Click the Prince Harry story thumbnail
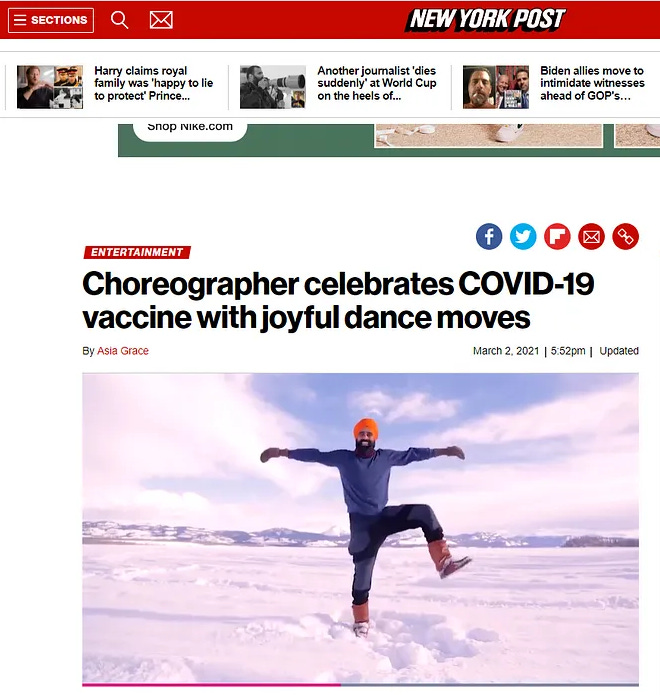 click(x=50, y=87)
